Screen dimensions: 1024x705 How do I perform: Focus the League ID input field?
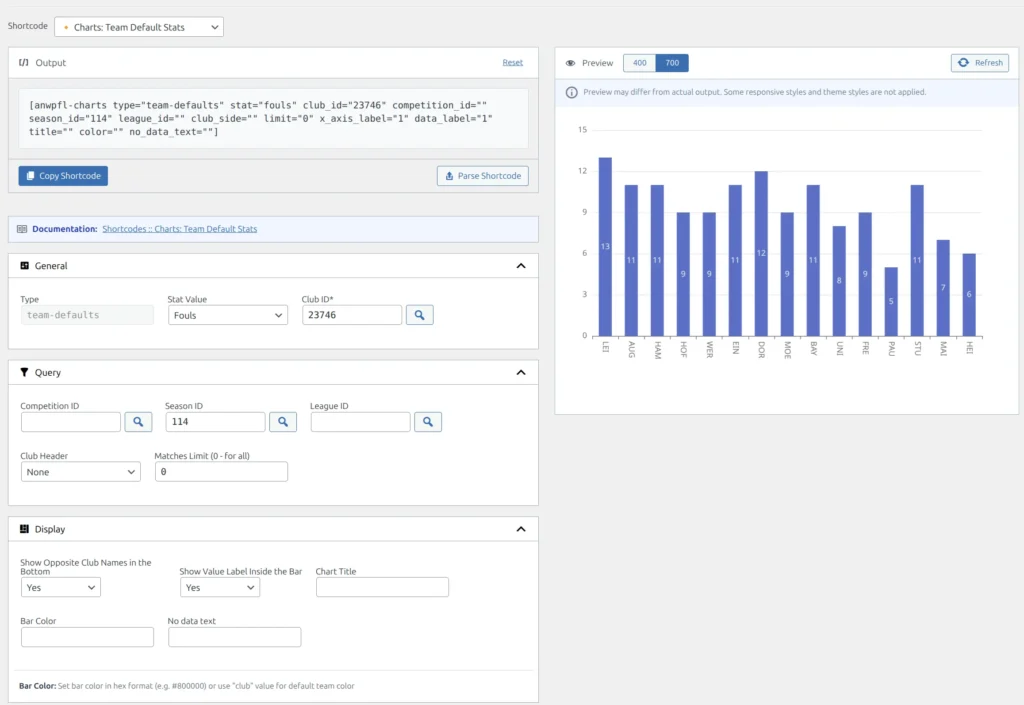[x=360, y=422]
